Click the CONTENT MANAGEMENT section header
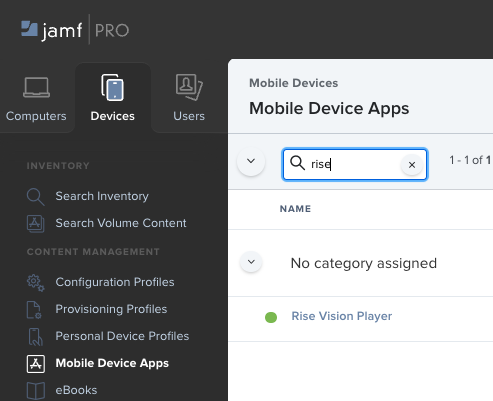Screen dimensions: 493x401 click(93, 252)
